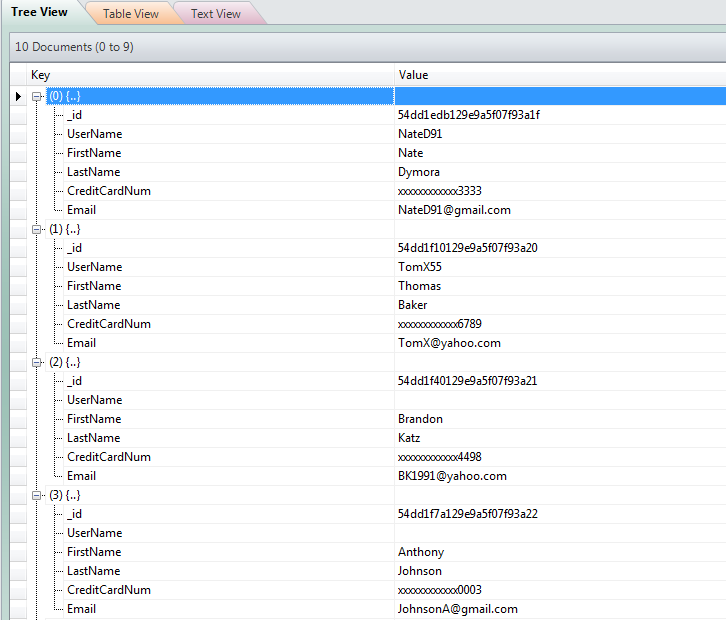Select FirstName value Anthony
The width and height of the screenshot is (726, 620).
pyautogui.click(x=421, y=551)
